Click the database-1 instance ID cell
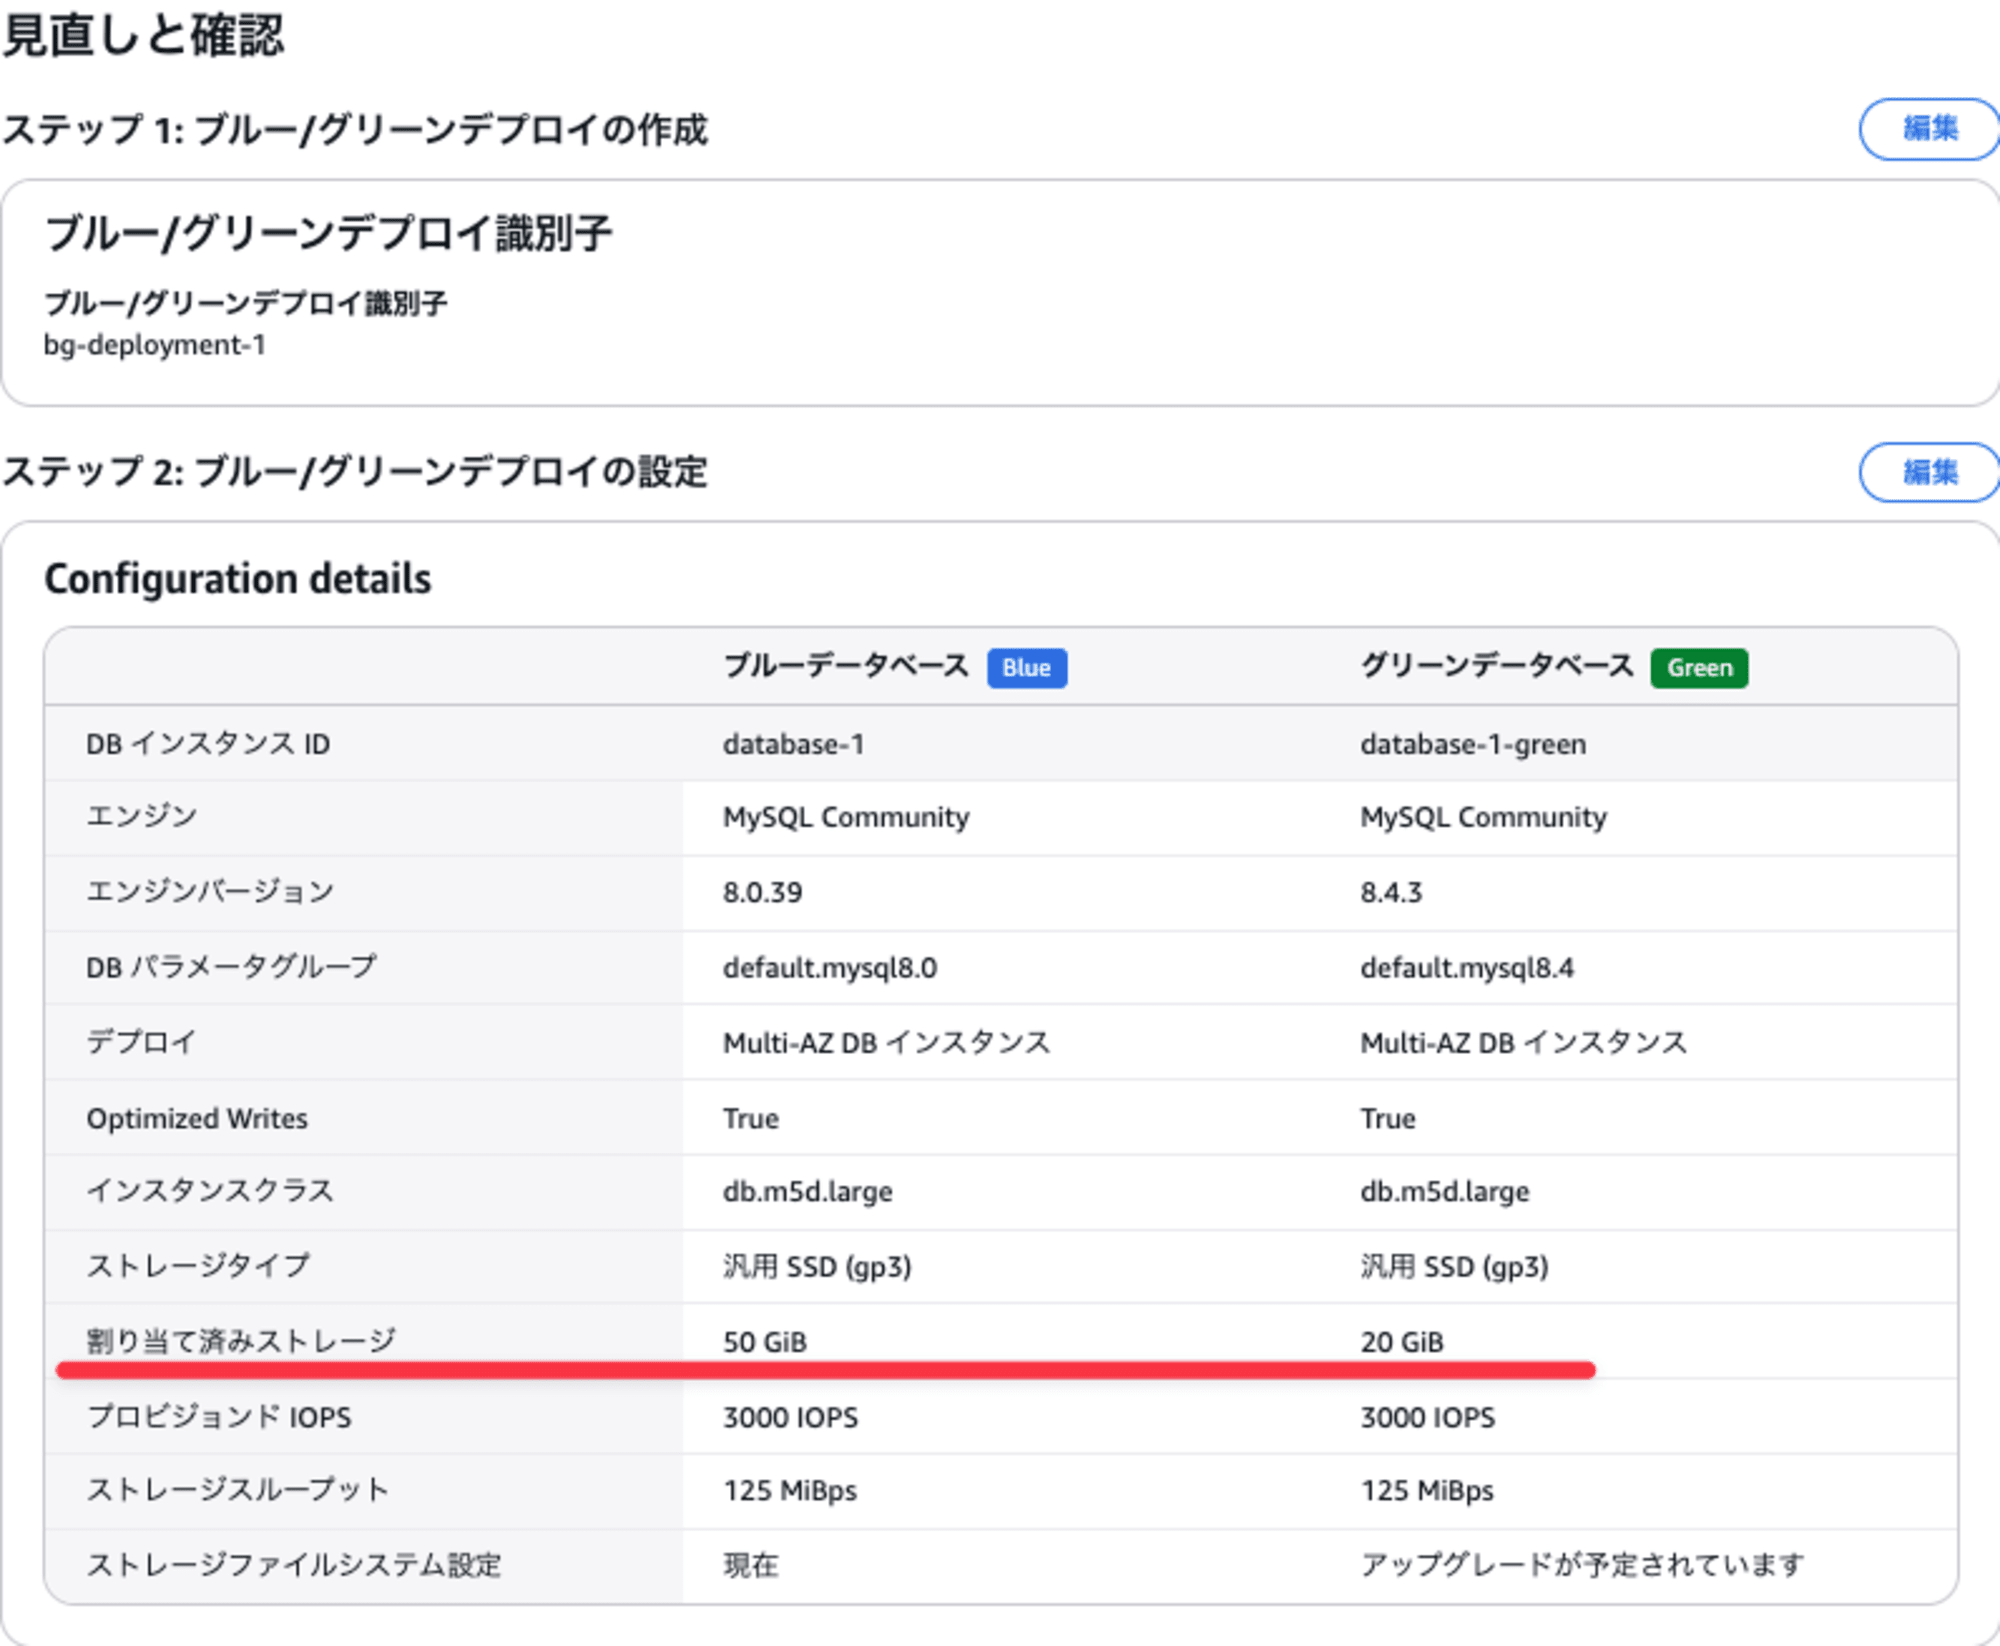The height and width of the screenshot is (1646, 2000). pyautogui.click(x=794, y=744)
